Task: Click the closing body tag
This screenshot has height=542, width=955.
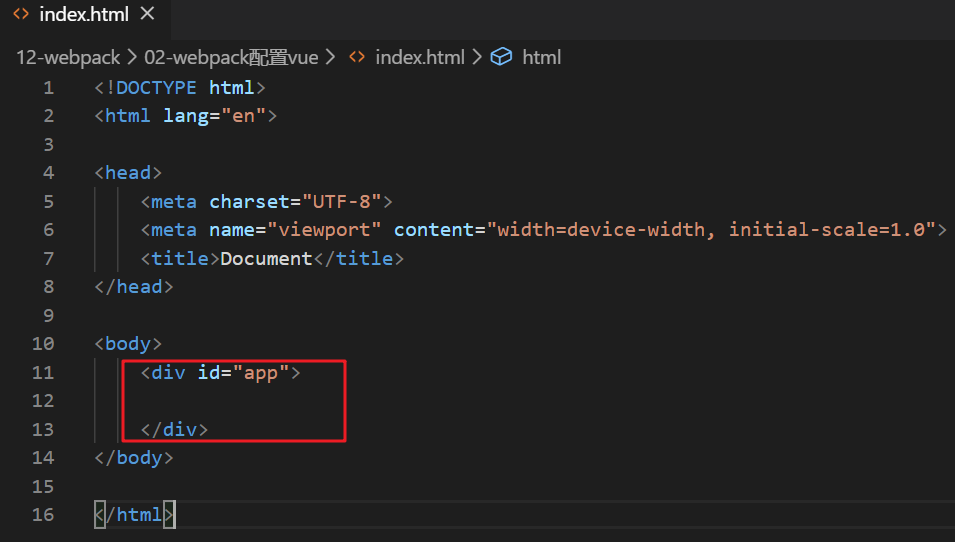Action: 134,458
